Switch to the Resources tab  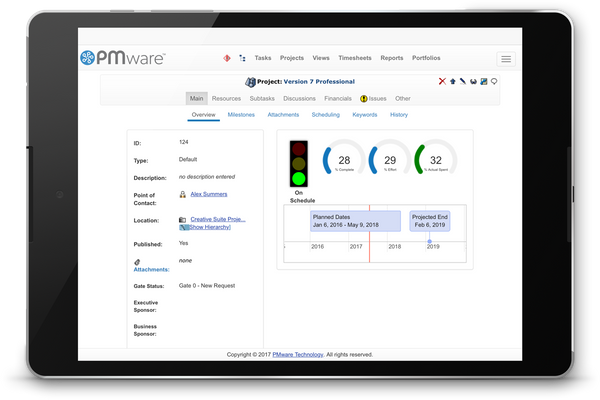(x=227, y=98)
